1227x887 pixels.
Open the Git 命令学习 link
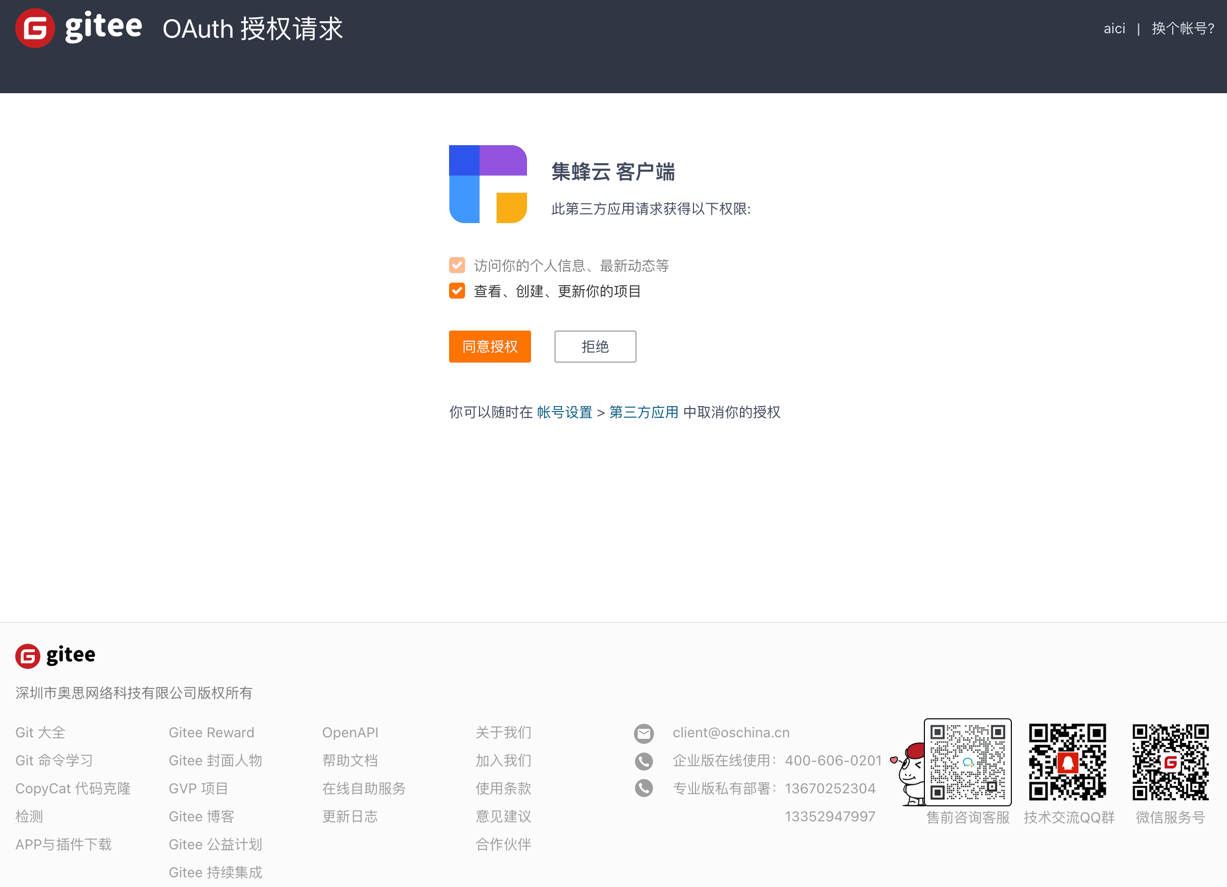click(54, 761)
